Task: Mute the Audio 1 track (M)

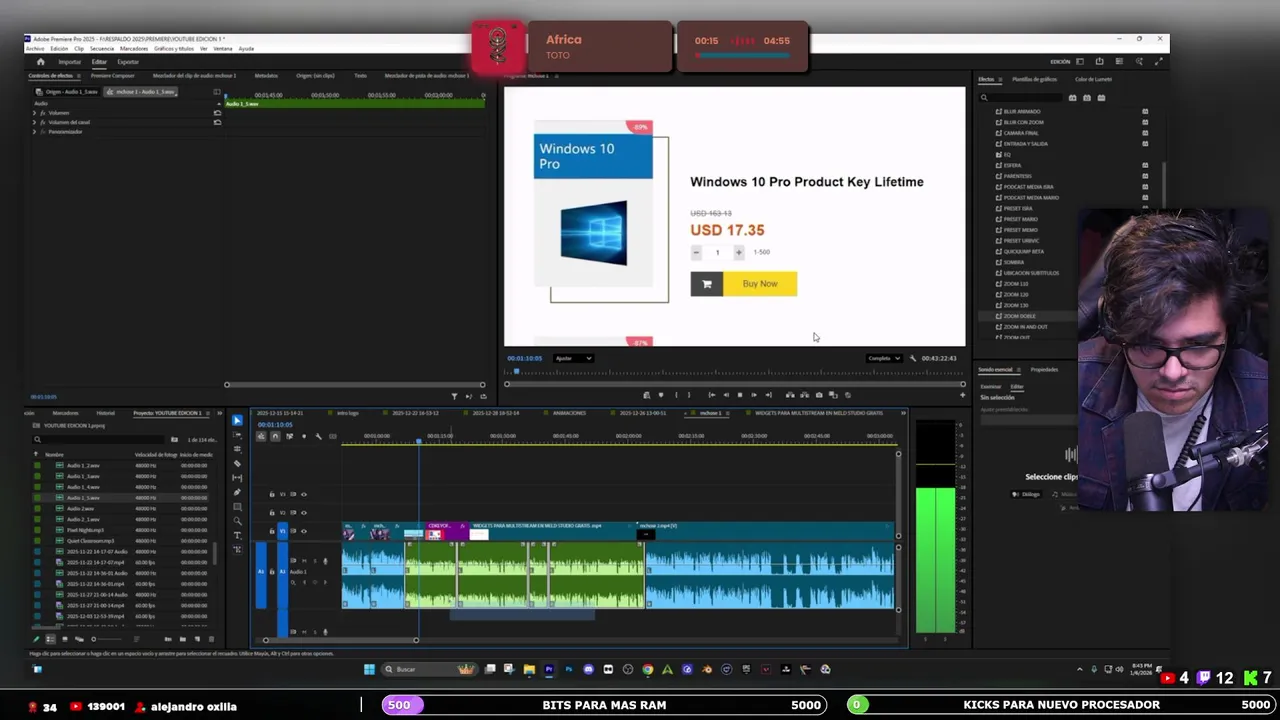Action: pos(304,561)
